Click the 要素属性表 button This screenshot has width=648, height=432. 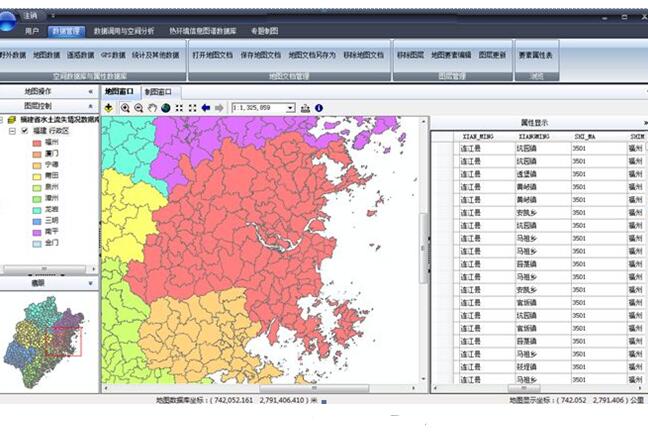[x=535, y=55]
